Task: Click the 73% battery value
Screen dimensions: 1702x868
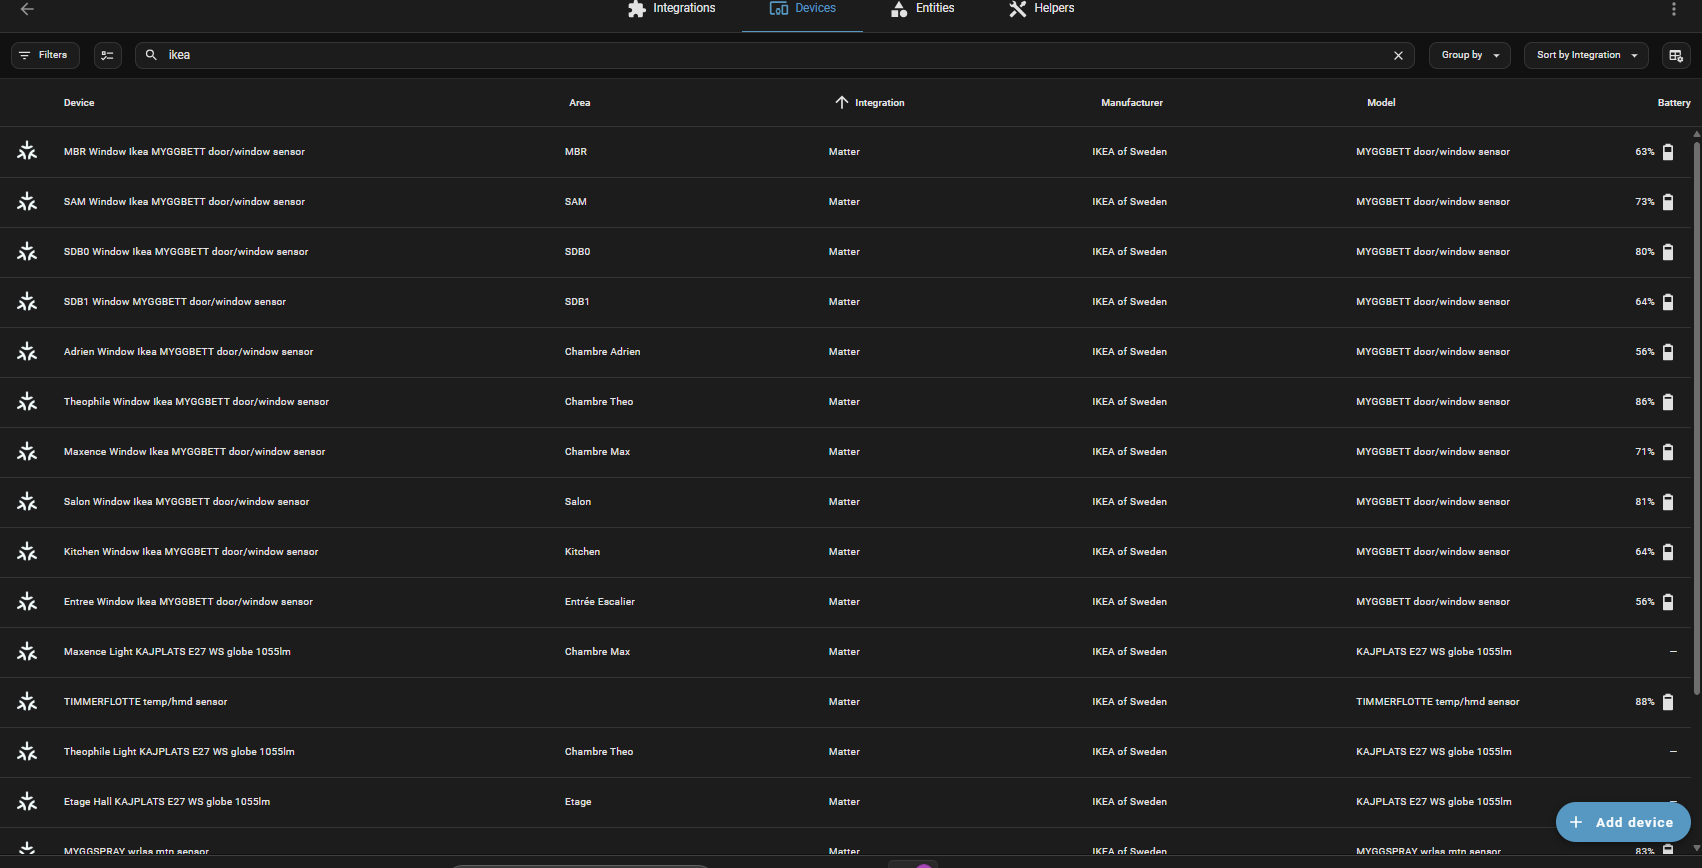Action: [x=1645, y=202]
